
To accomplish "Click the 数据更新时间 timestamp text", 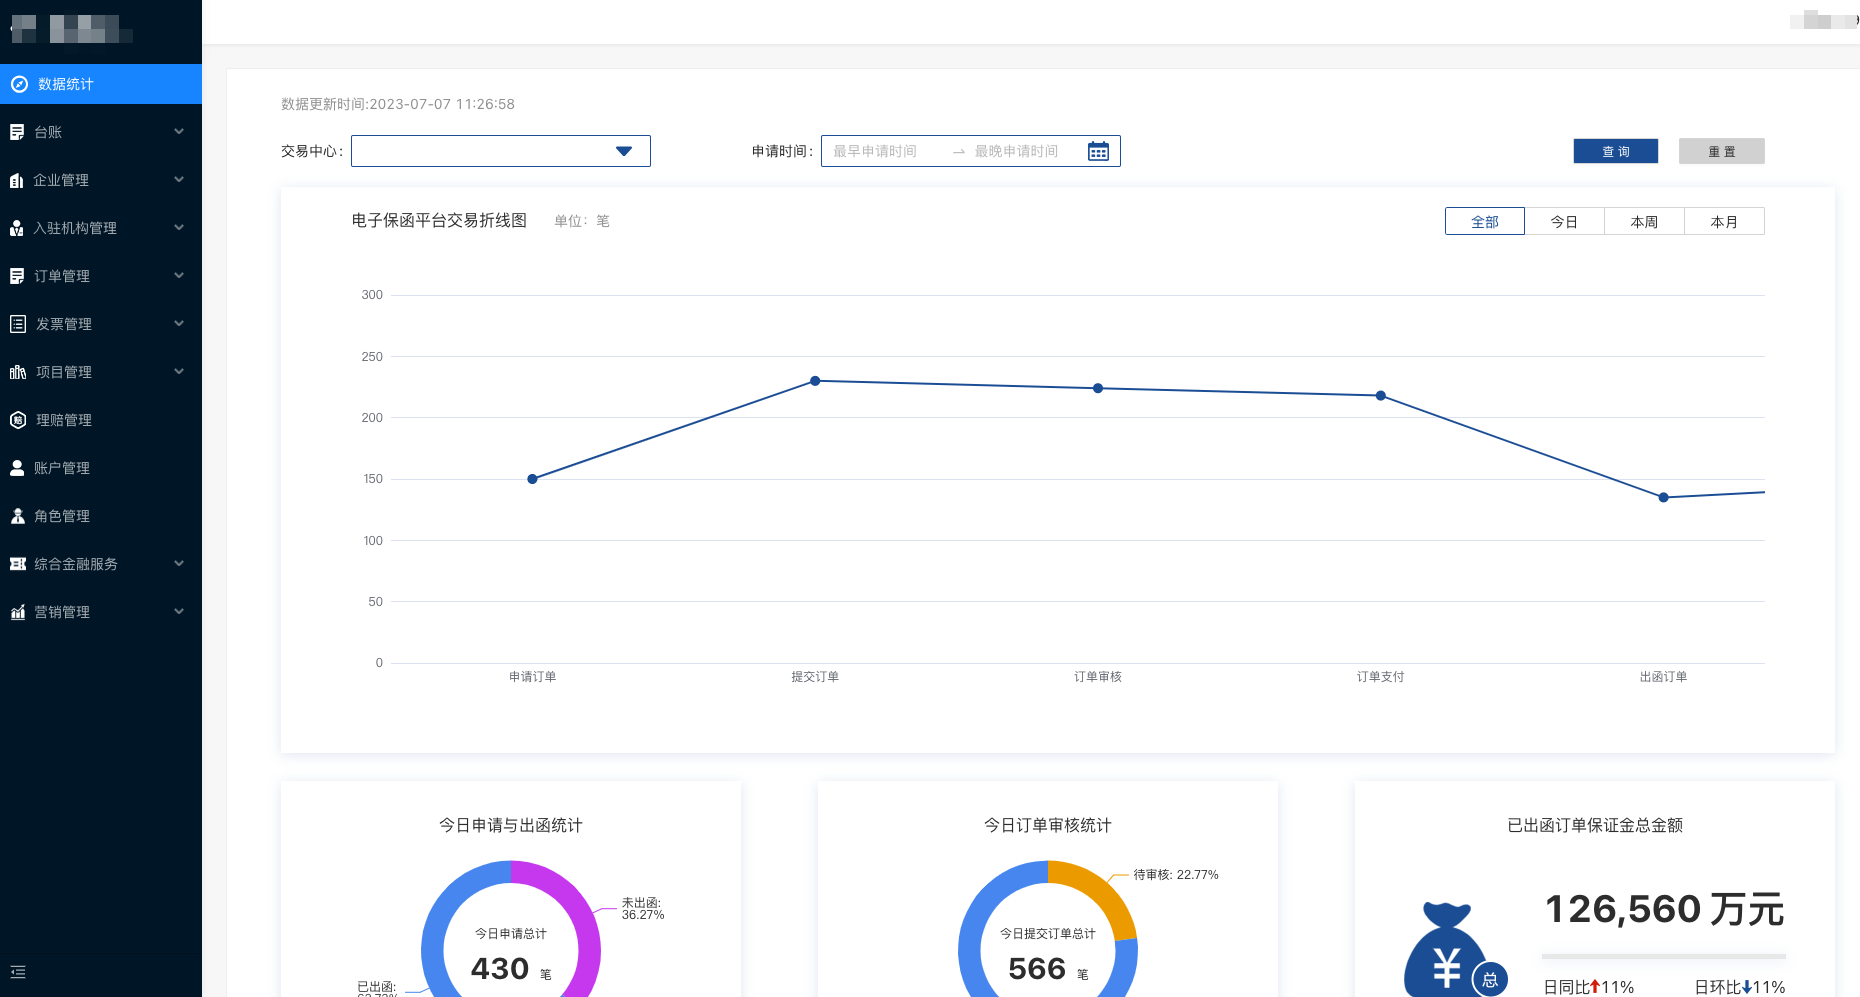I will 398,104.
